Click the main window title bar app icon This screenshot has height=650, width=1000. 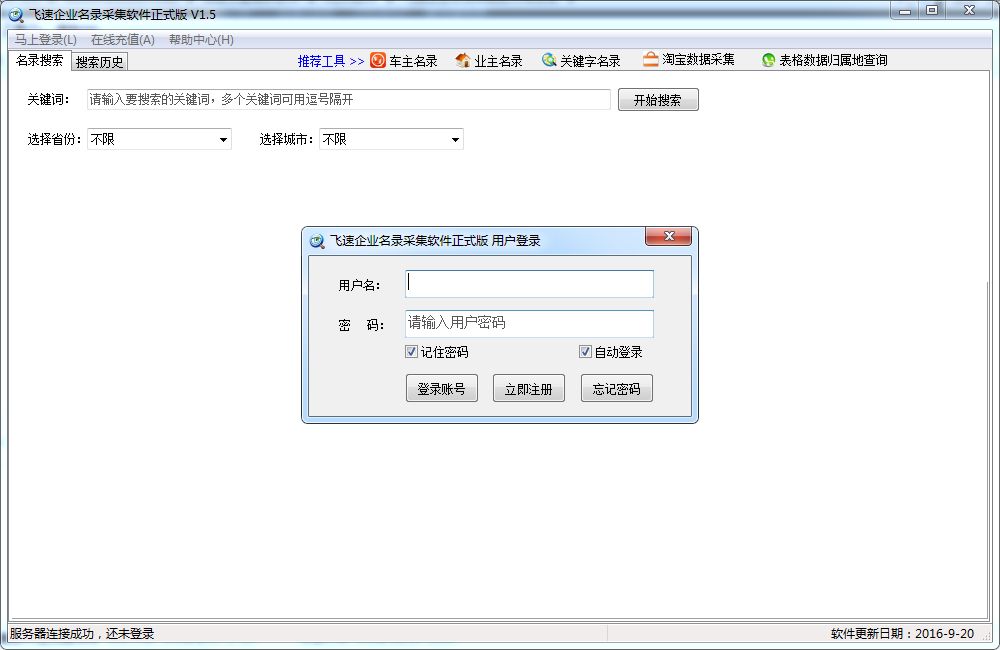pos(15,14)
